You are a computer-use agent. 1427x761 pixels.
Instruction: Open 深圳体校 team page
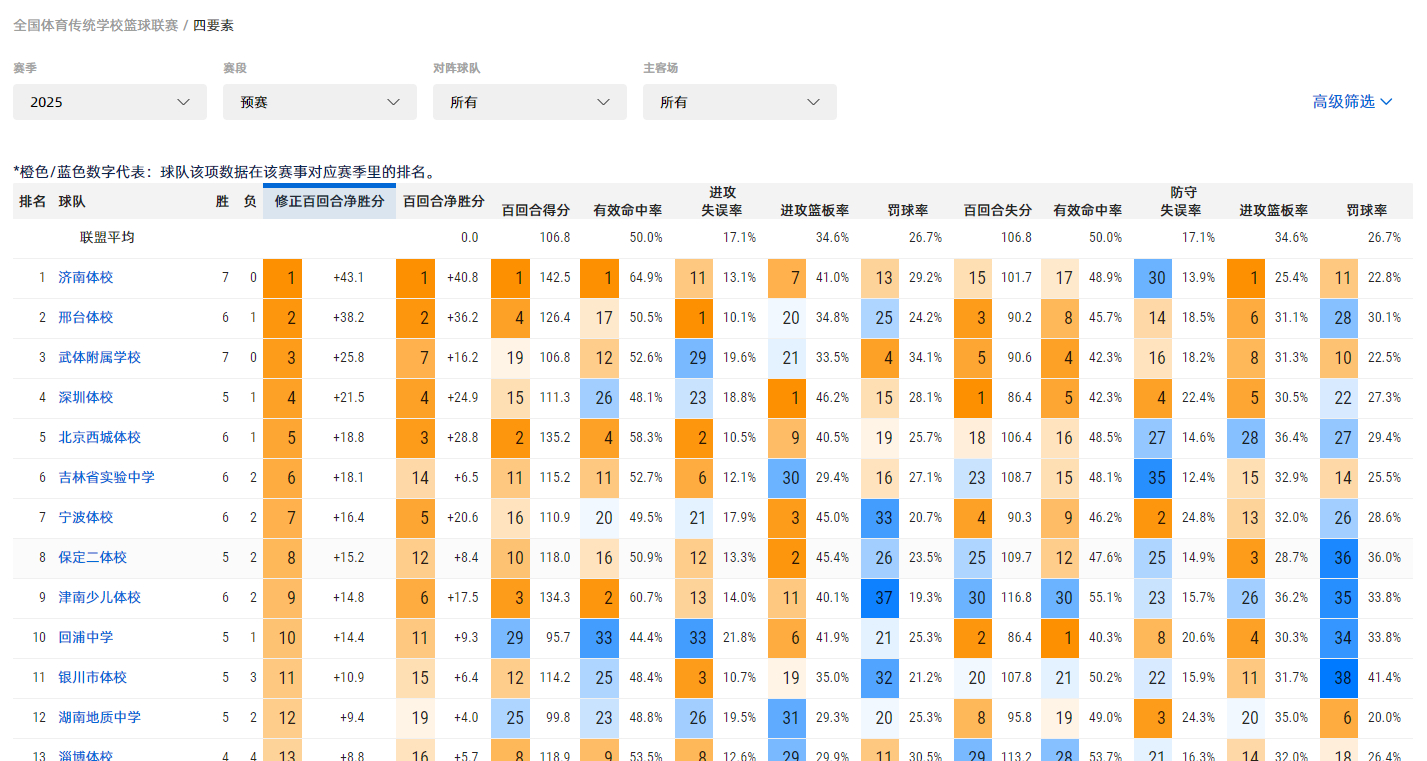[86, 398]
